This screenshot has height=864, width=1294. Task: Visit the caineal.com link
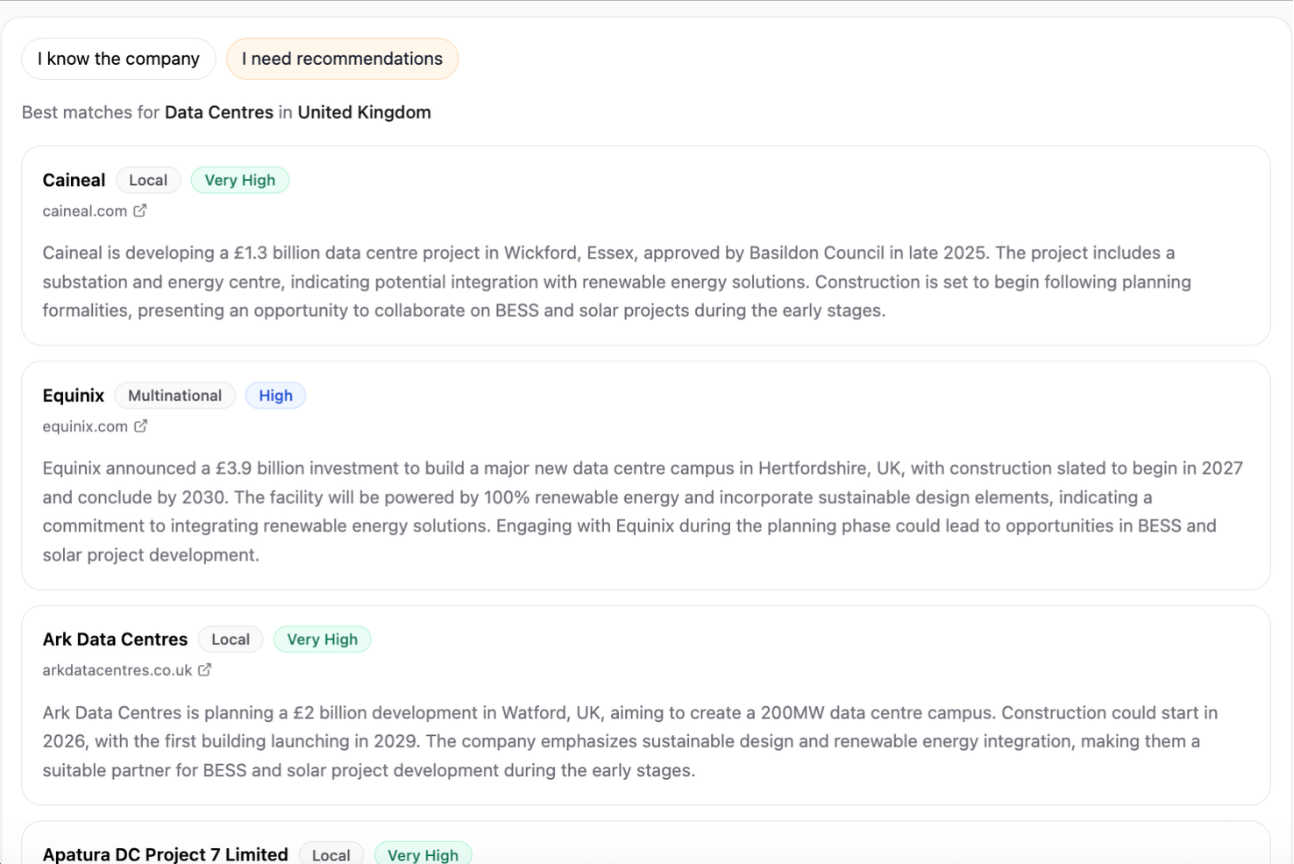85,211
